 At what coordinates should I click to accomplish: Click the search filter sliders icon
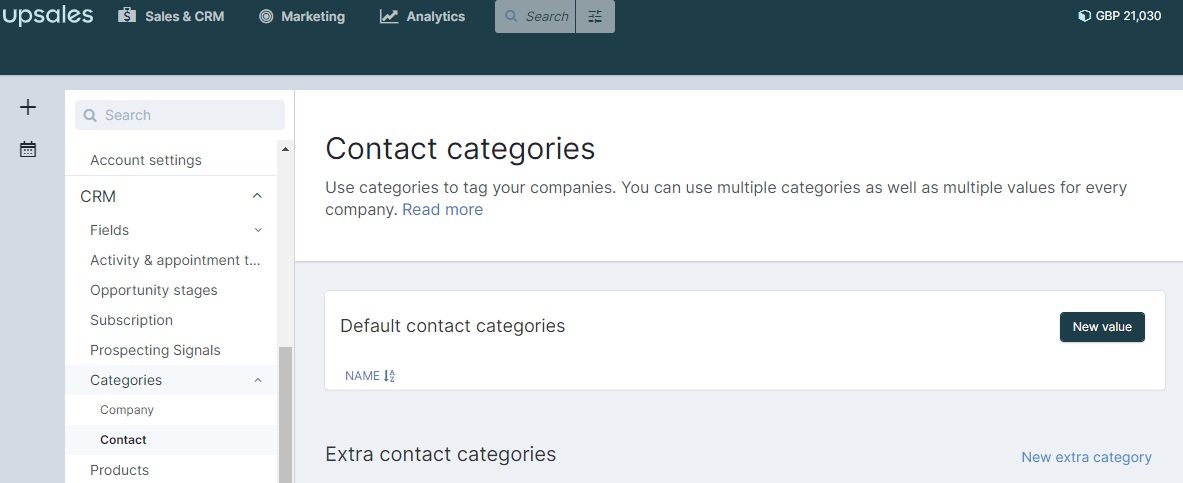595,17
